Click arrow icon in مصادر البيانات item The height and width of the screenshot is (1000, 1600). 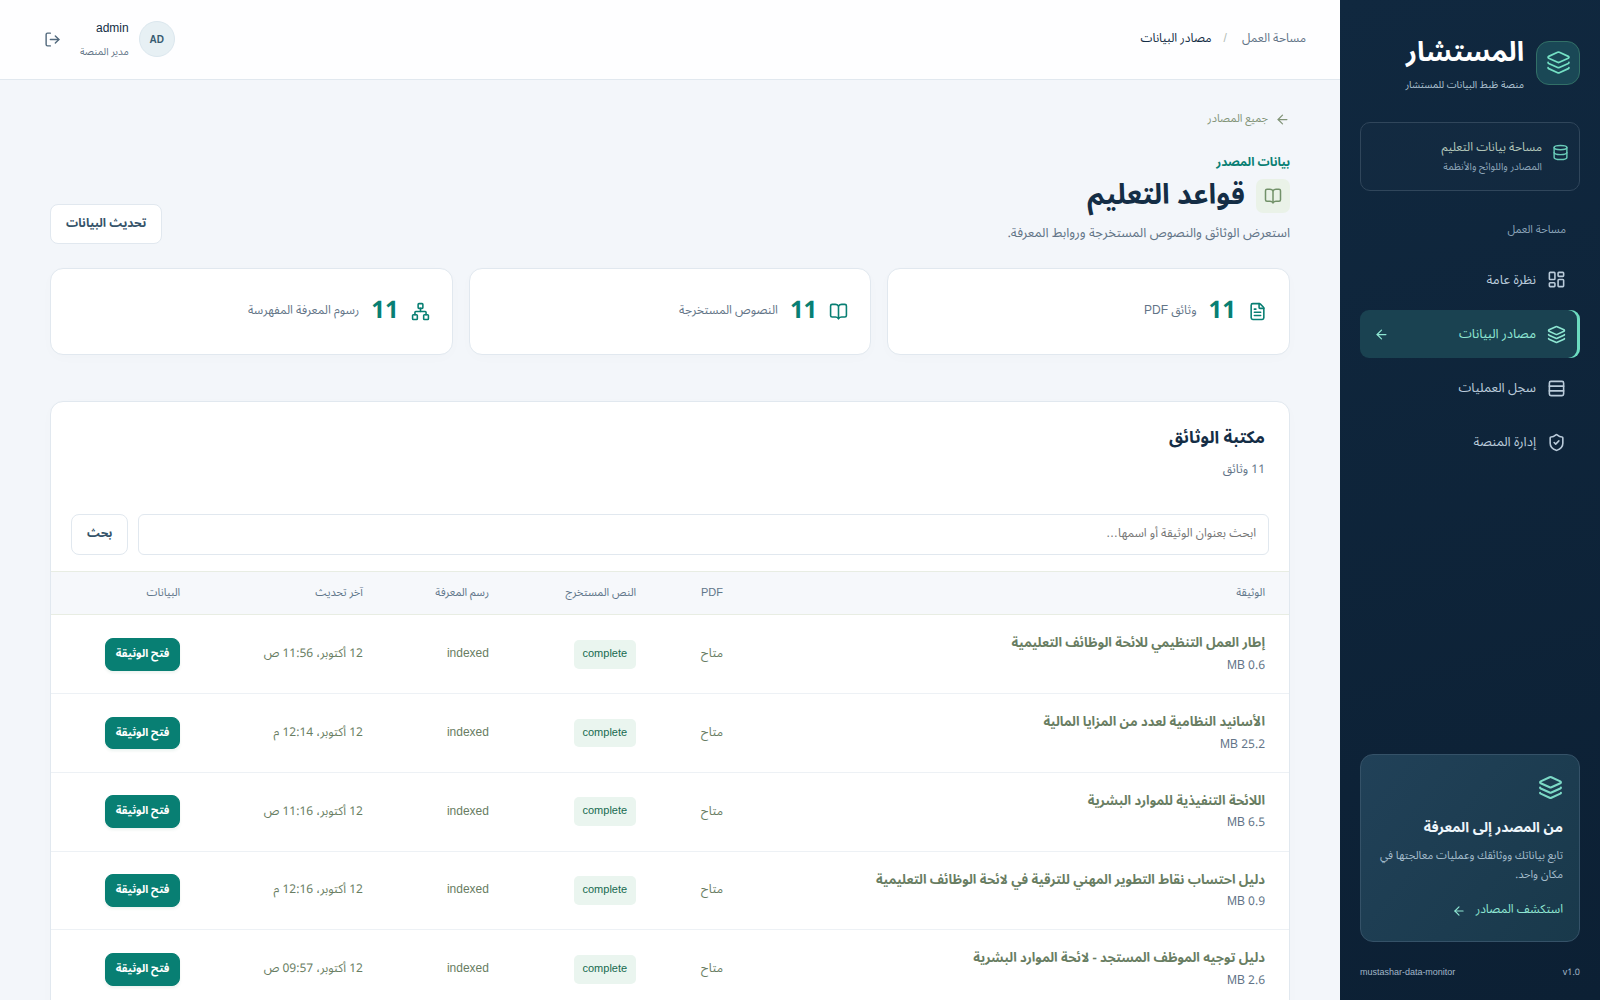(1381, 334)
